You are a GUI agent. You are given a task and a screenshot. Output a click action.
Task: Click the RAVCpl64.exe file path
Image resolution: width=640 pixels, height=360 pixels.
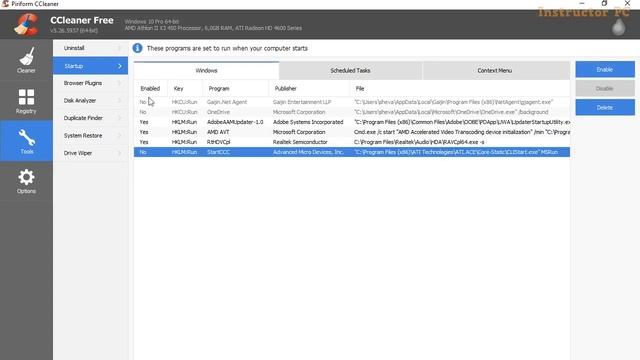pyautogui.click(x=419, y=142)
